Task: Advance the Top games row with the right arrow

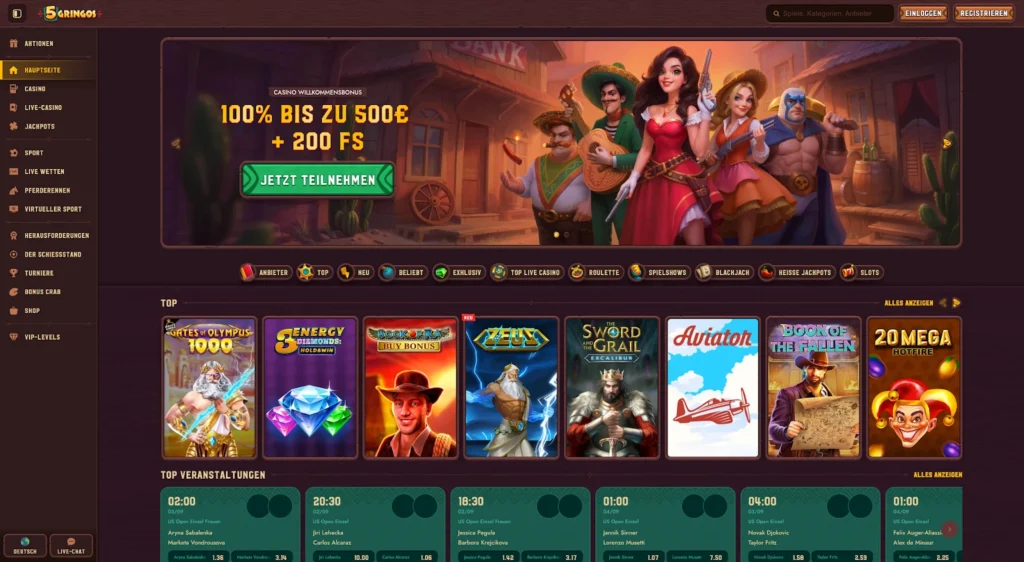Action: [x=956, y=303]
